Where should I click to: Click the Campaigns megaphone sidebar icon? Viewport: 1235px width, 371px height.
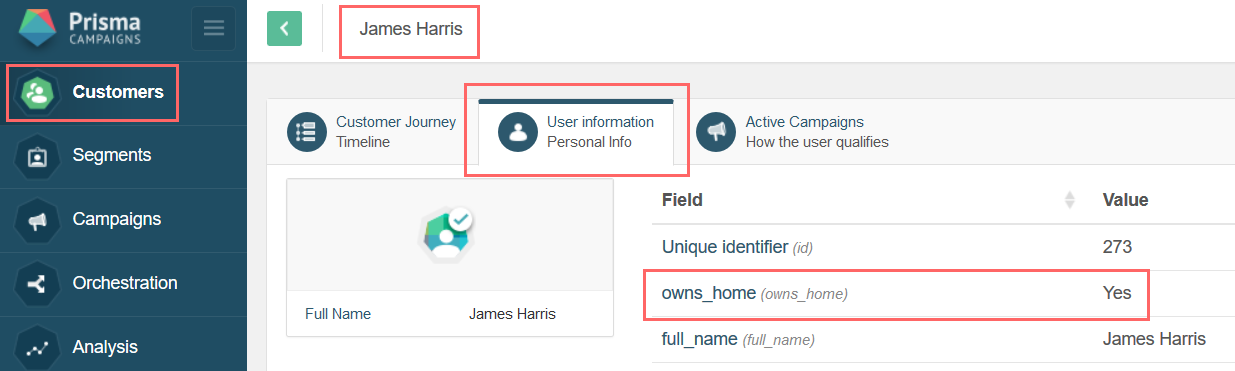(x=38, y=220)
